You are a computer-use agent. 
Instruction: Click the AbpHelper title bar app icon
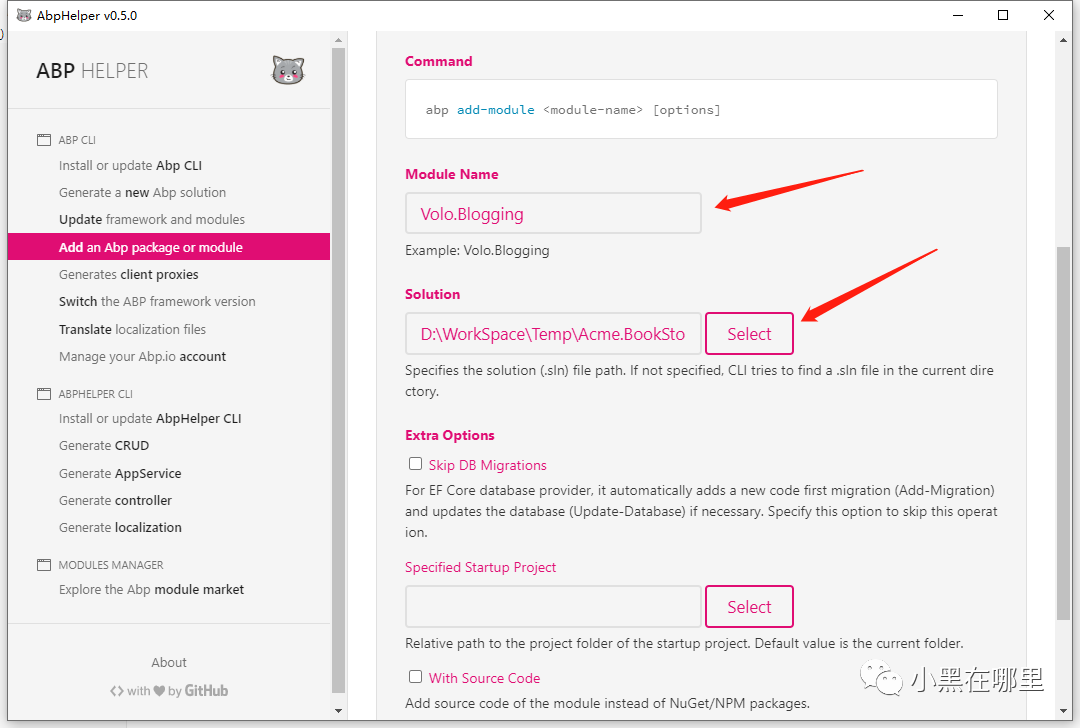point(24,15)
